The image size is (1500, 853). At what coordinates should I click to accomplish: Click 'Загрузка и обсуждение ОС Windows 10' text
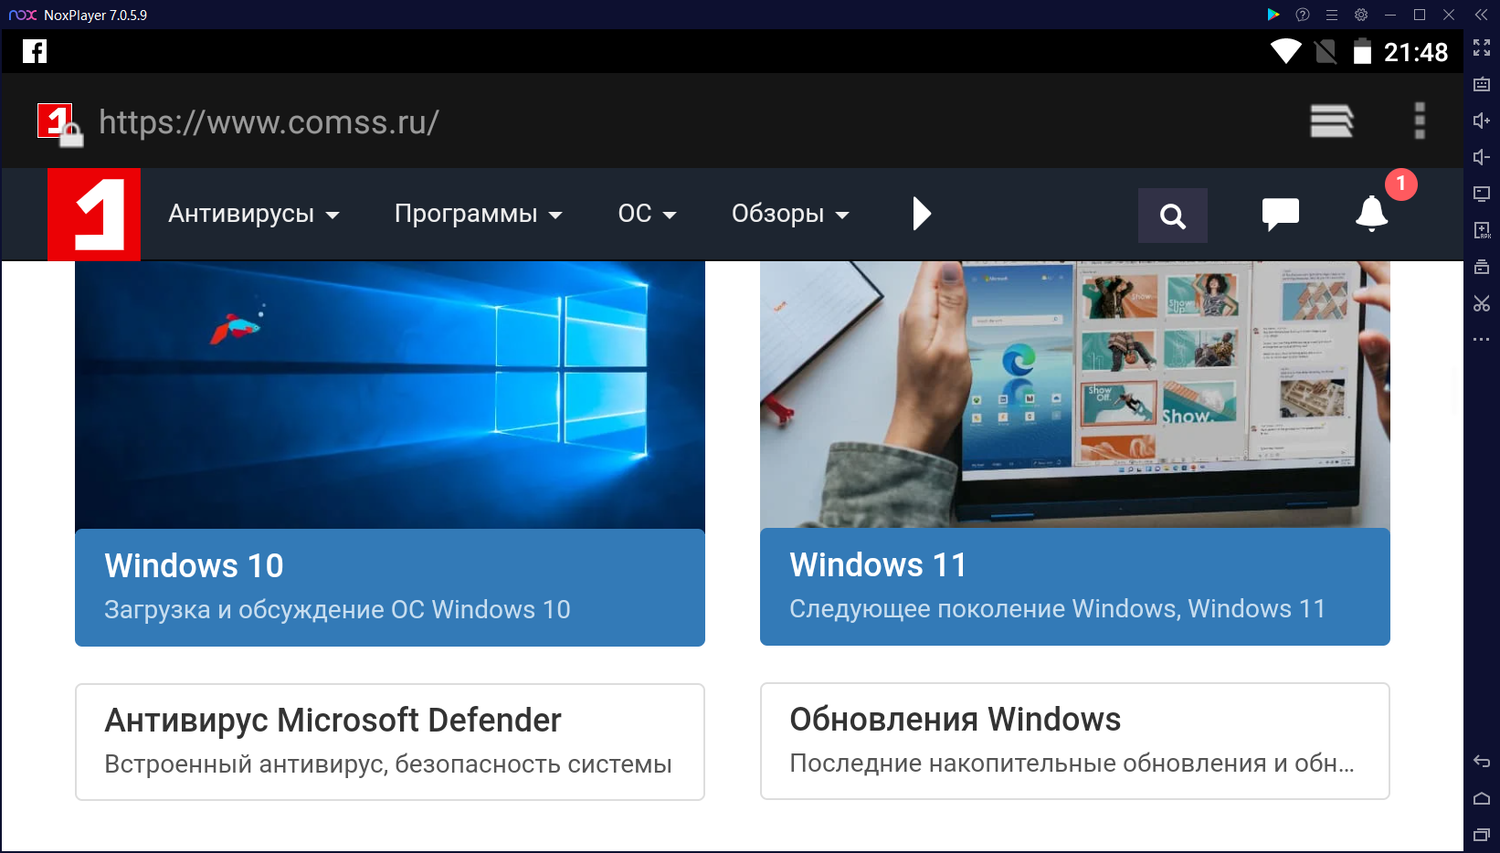click(x=337, y=610)
